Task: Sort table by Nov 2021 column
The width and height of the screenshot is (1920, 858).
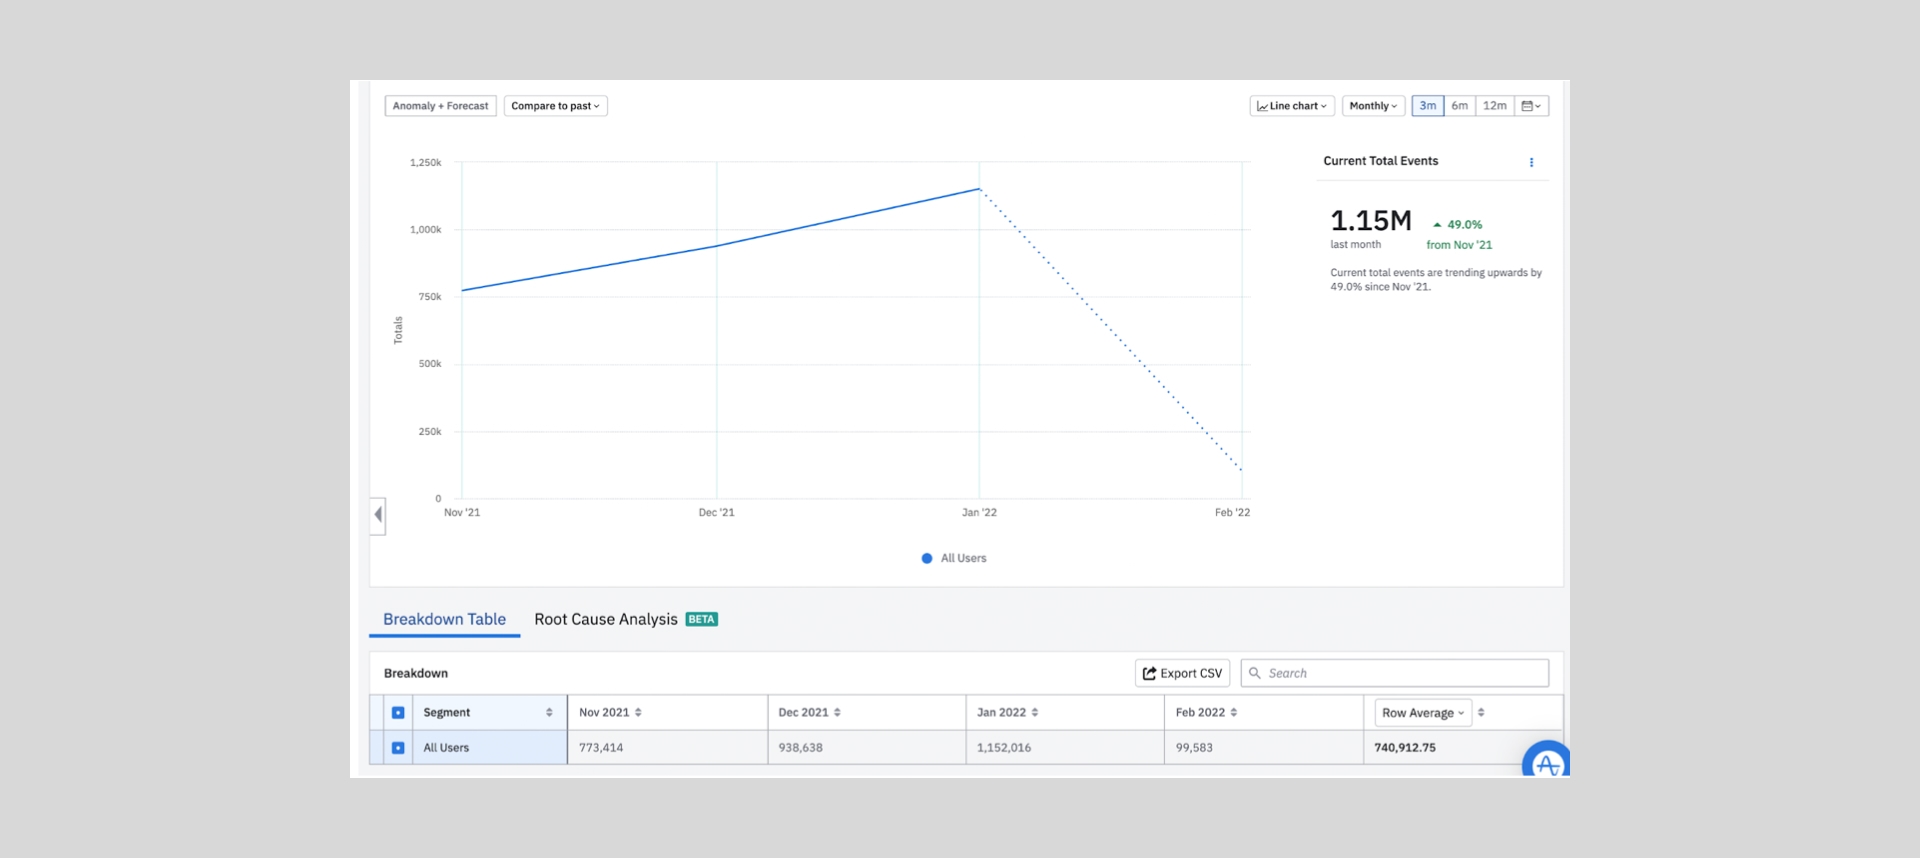Action: (638, 713)
